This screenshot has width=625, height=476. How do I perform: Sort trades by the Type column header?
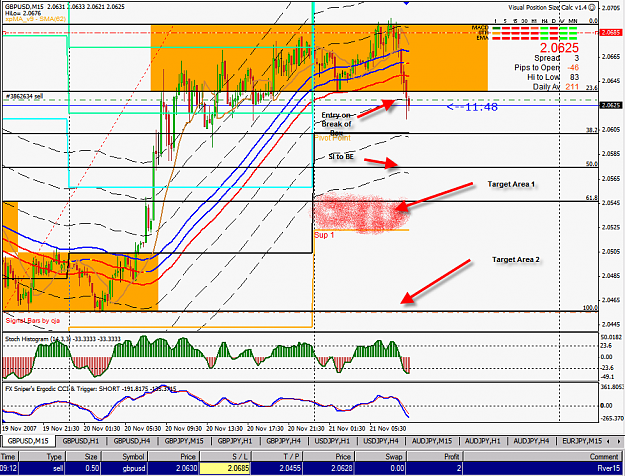41,456
